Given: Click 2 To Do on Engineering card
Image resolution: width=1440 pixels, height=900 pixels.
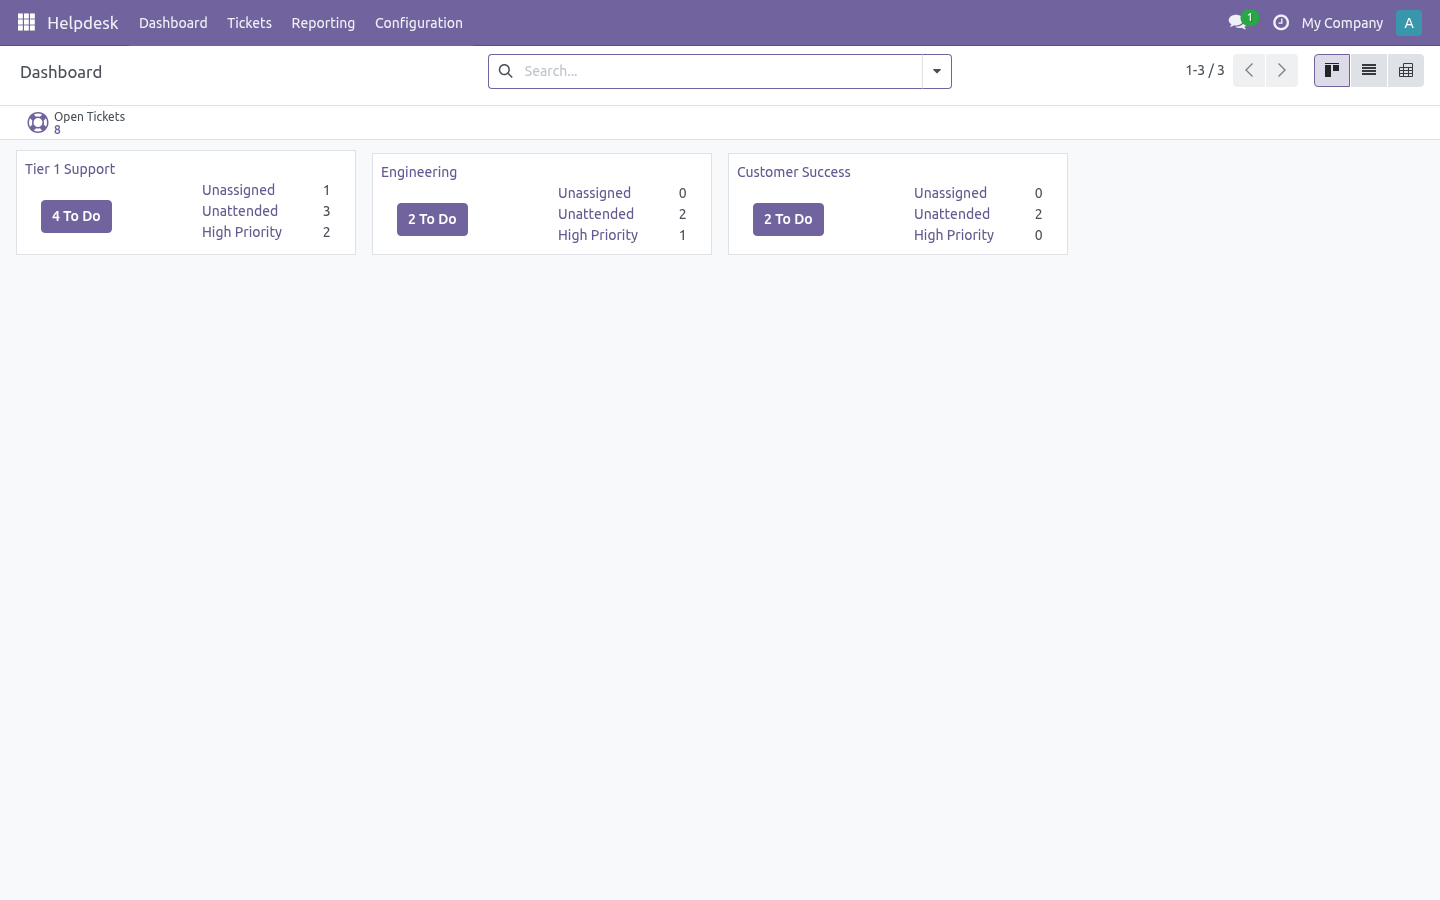Looking at the screenshot, I should (432, 219).
